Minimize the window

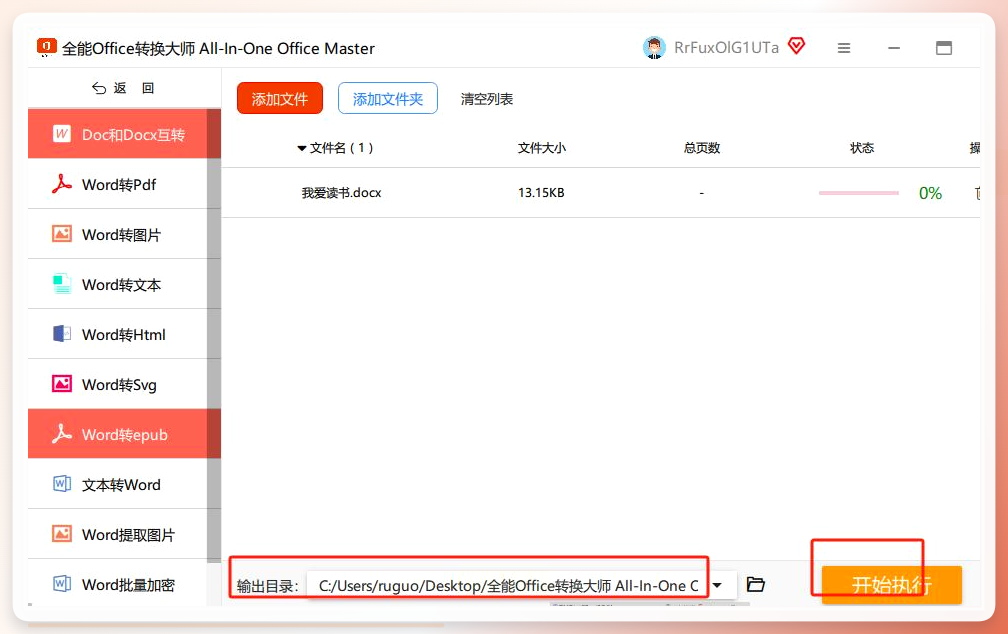tap(894, 48)
